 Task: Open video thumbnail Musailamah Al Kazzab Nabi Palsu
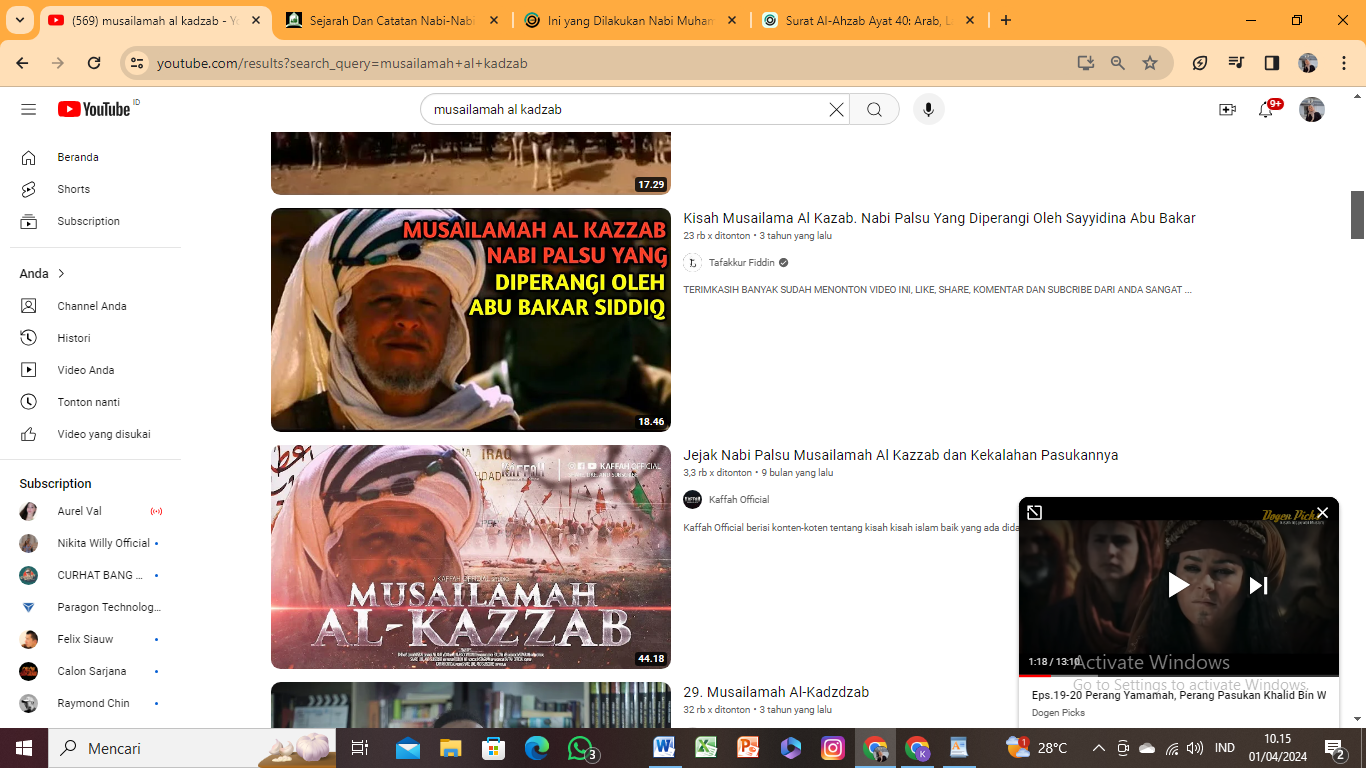click(x=471, y=320)
